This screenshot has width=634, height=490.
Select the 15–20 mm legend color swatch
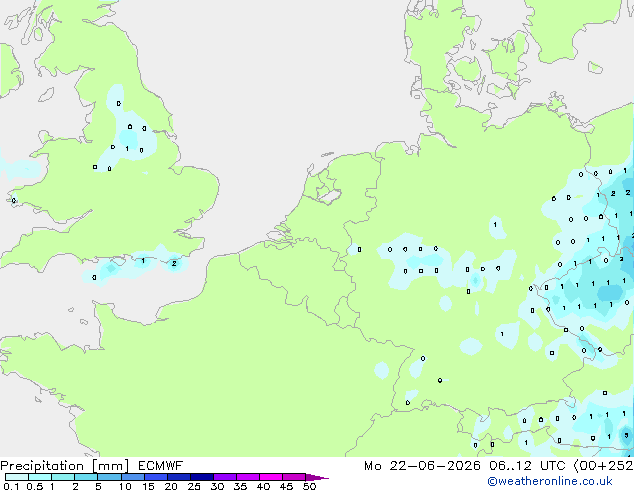(x=155, y=477)
